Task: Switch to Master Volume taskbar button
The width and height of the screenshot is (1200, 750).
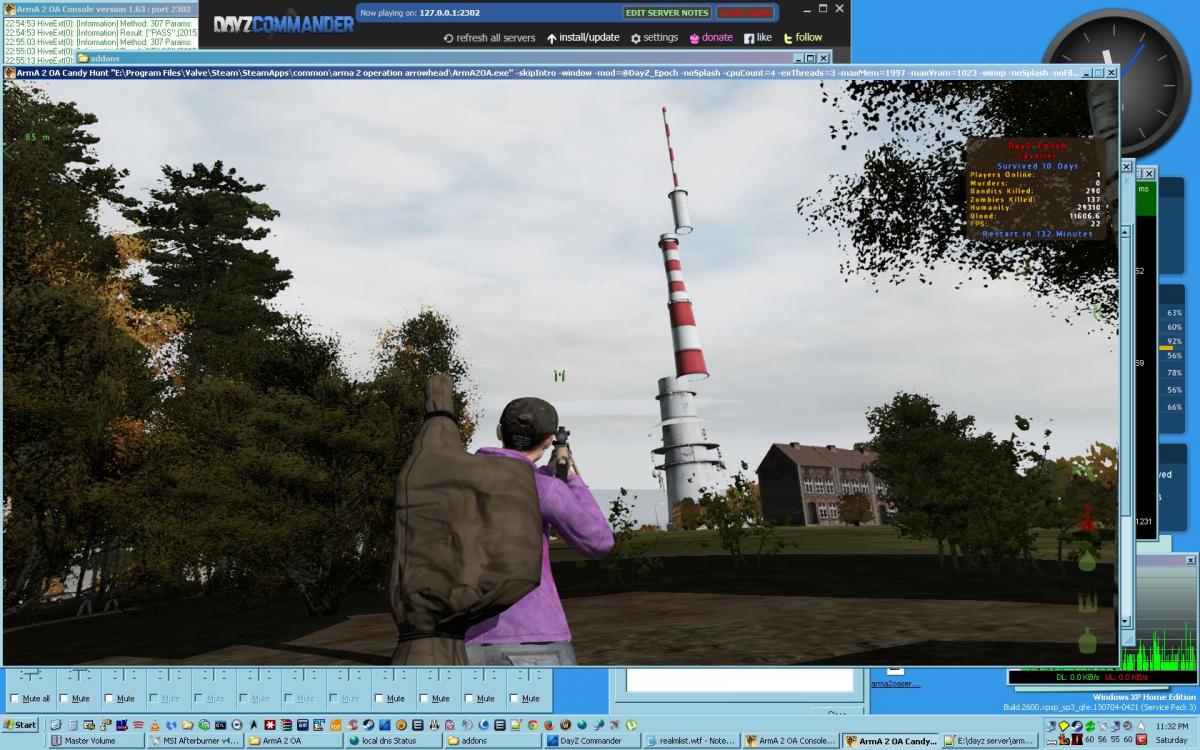Action: click(x=97, y=741)
